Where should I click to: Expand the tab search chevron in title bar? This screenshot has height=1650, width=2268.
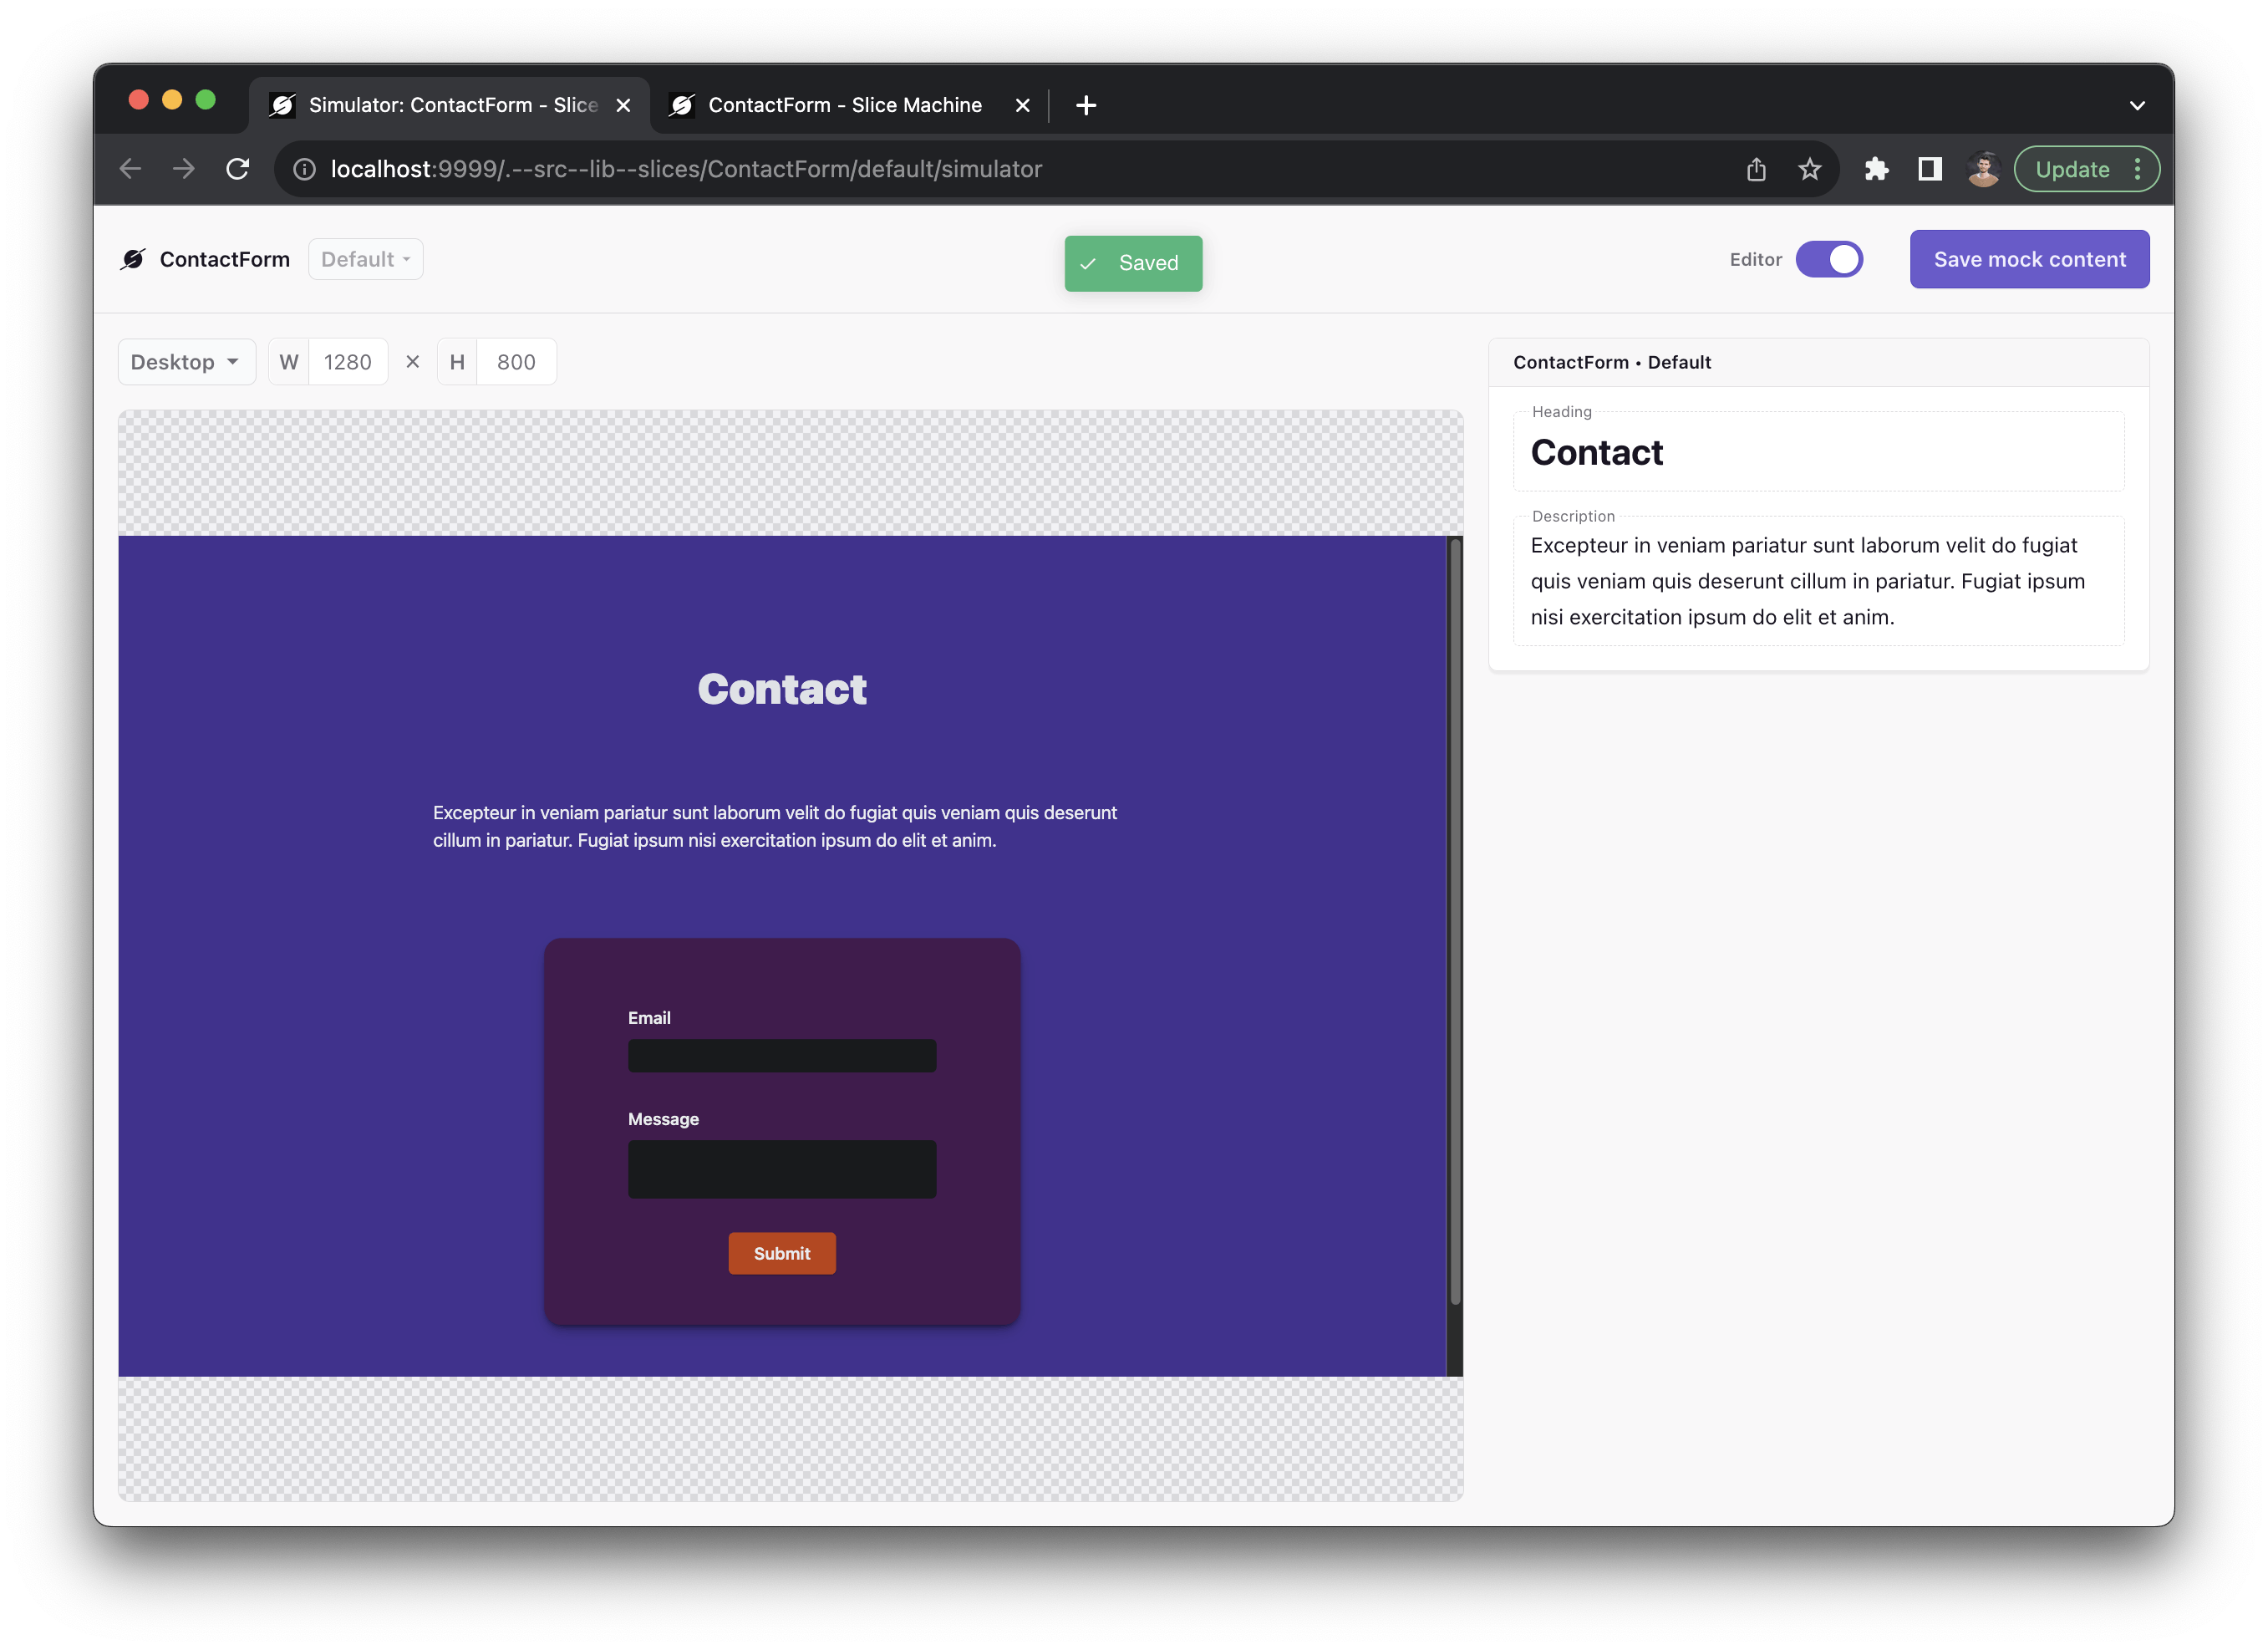coord(2137,105)
